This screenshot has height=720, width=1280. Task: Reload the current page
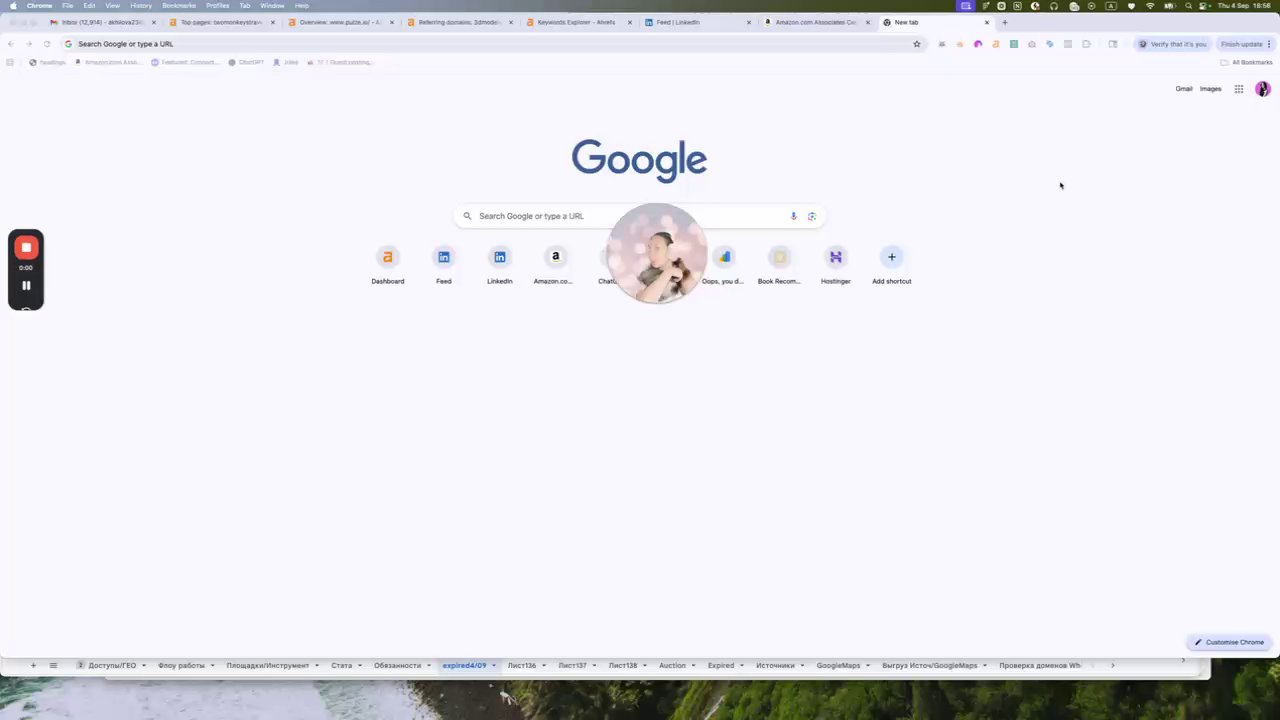click(46, 44)
